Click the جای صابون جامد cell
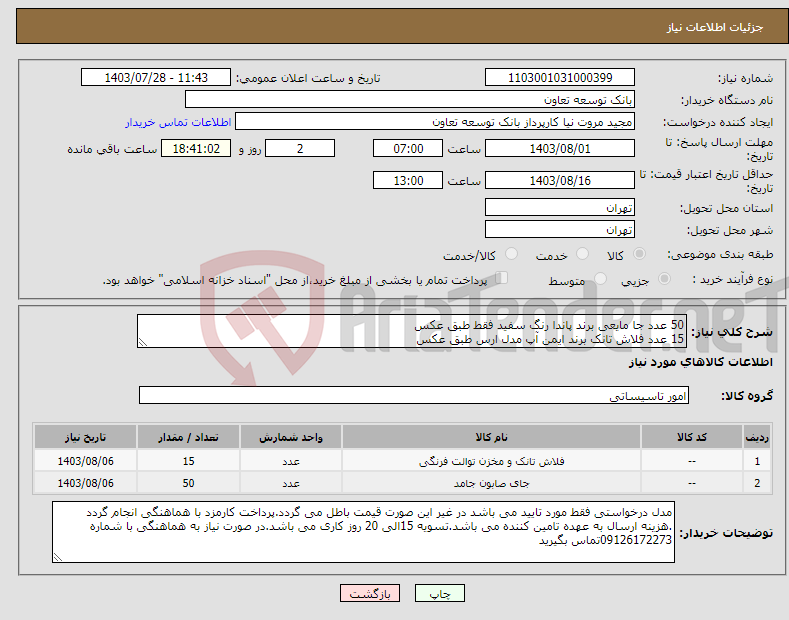 (x=491, y=483)
